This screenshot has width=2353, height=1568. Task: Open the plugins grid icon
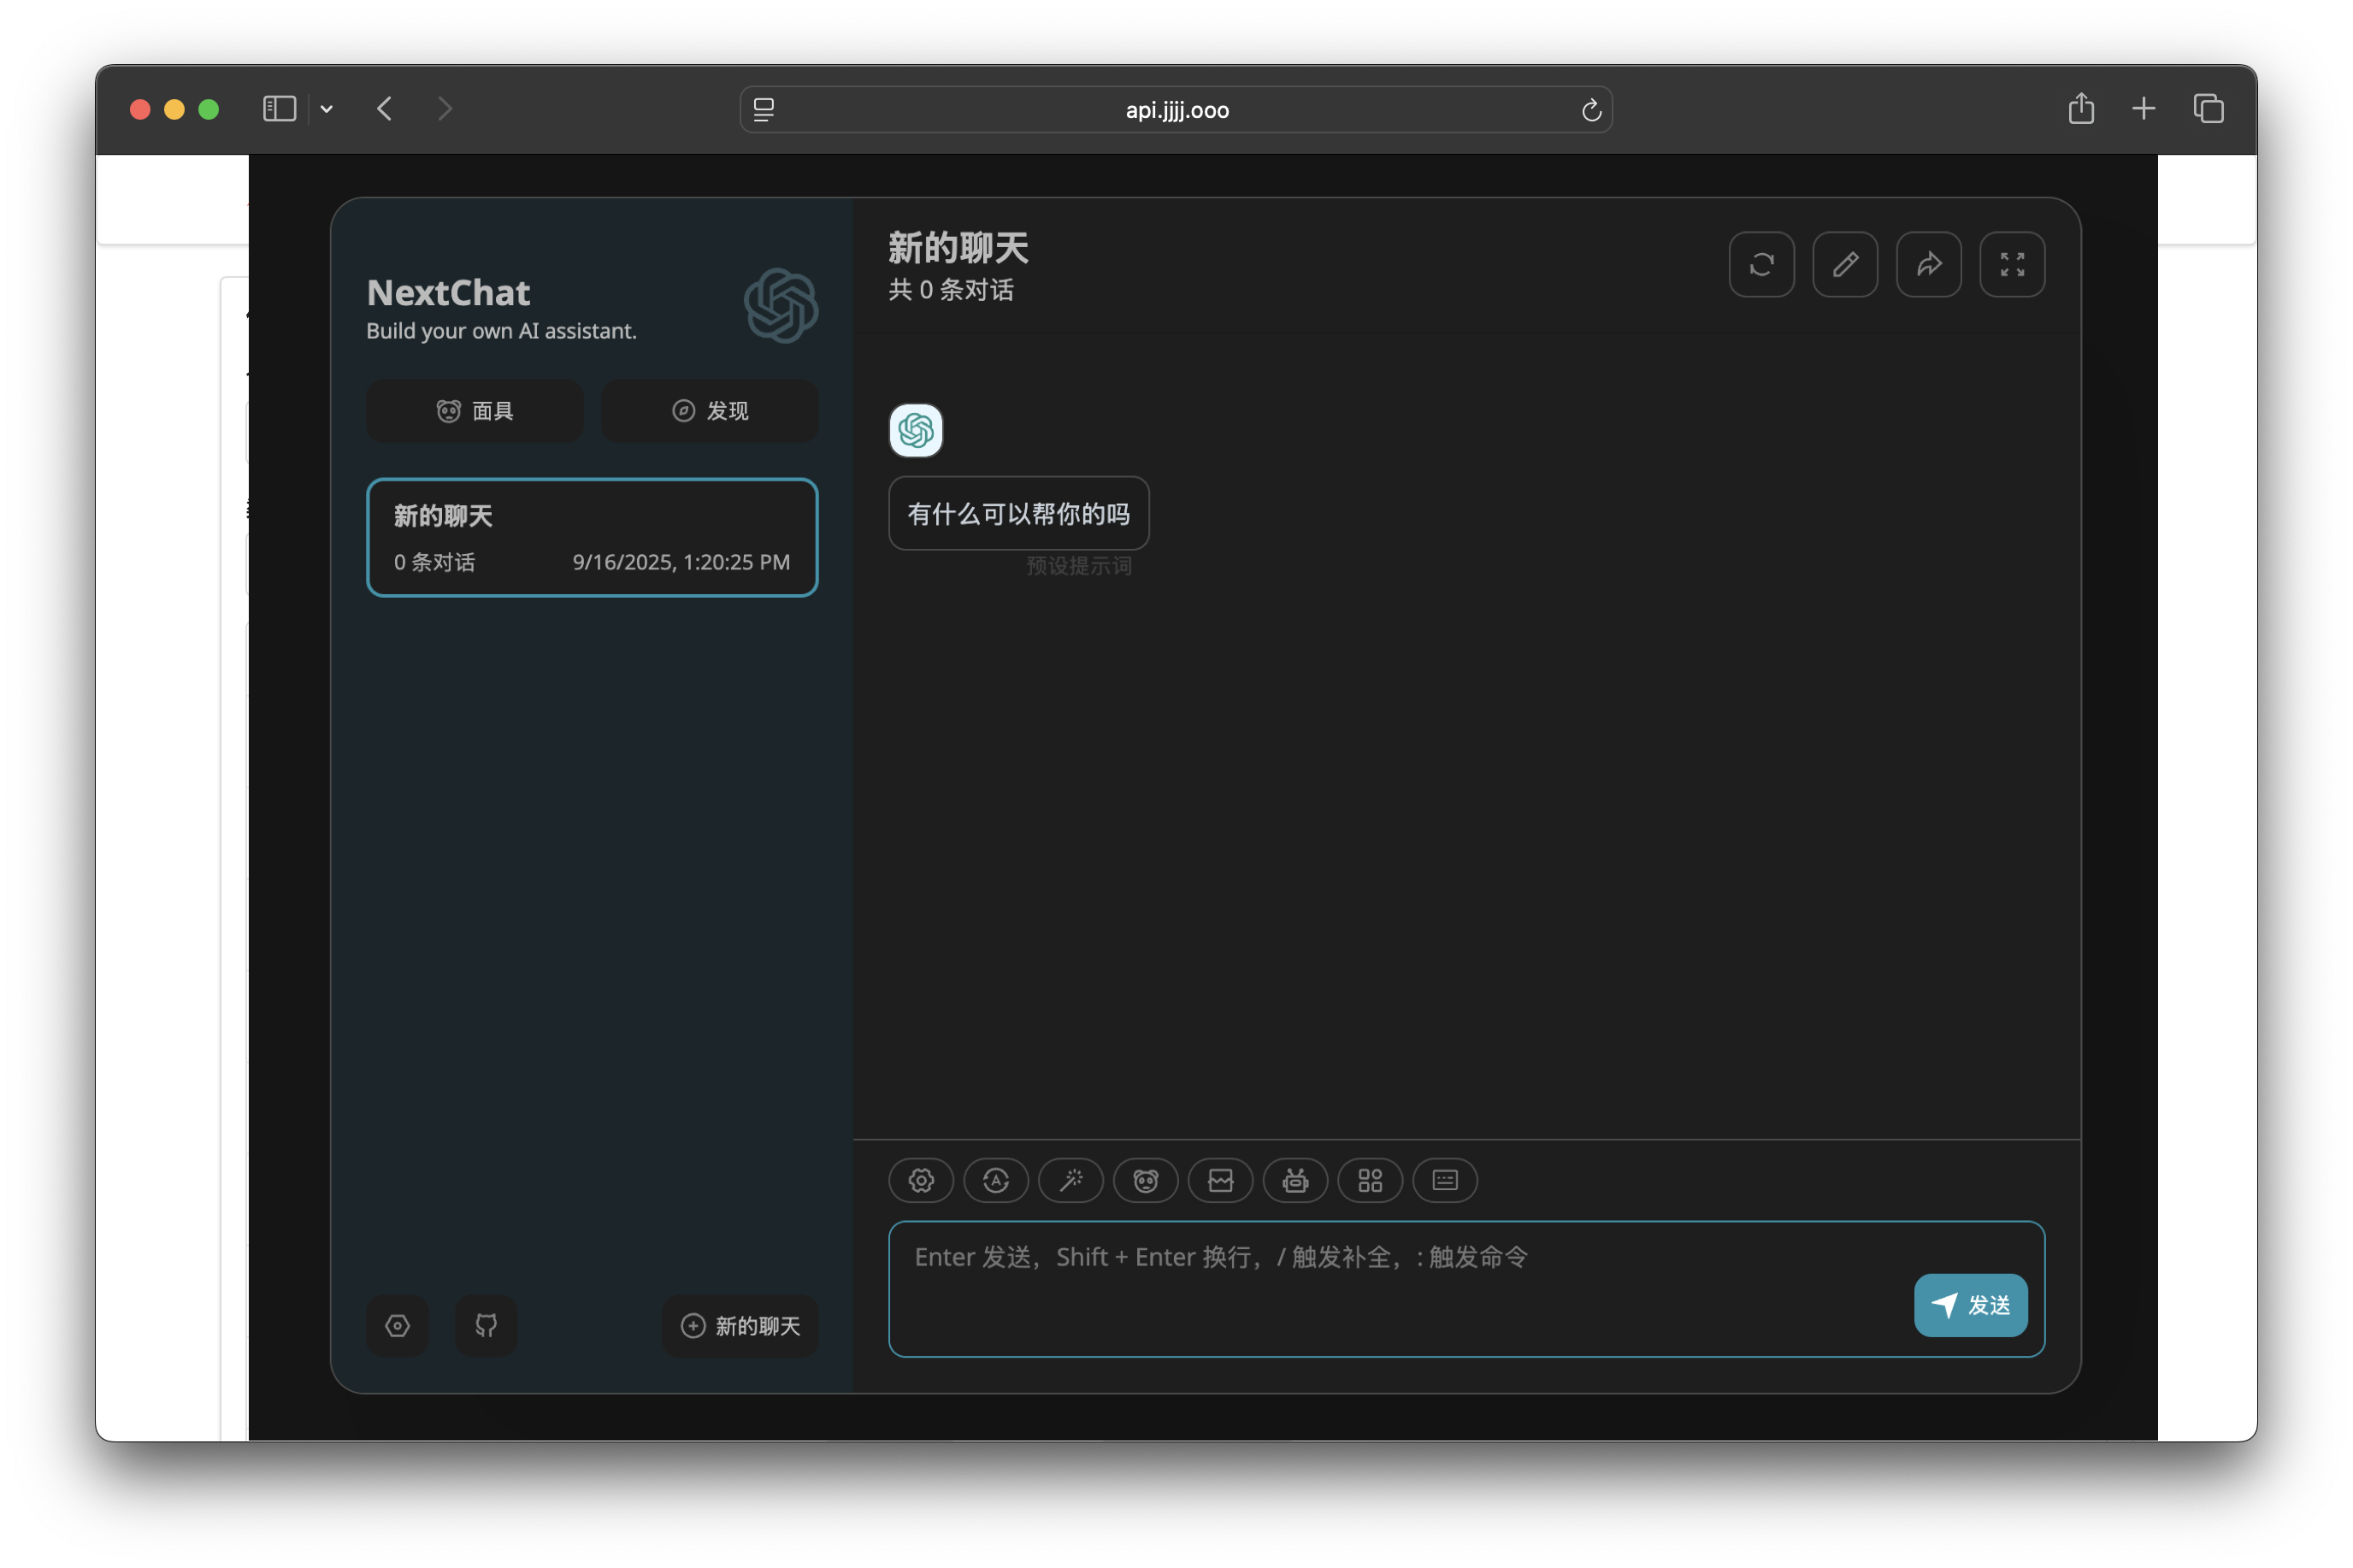1370,1180
